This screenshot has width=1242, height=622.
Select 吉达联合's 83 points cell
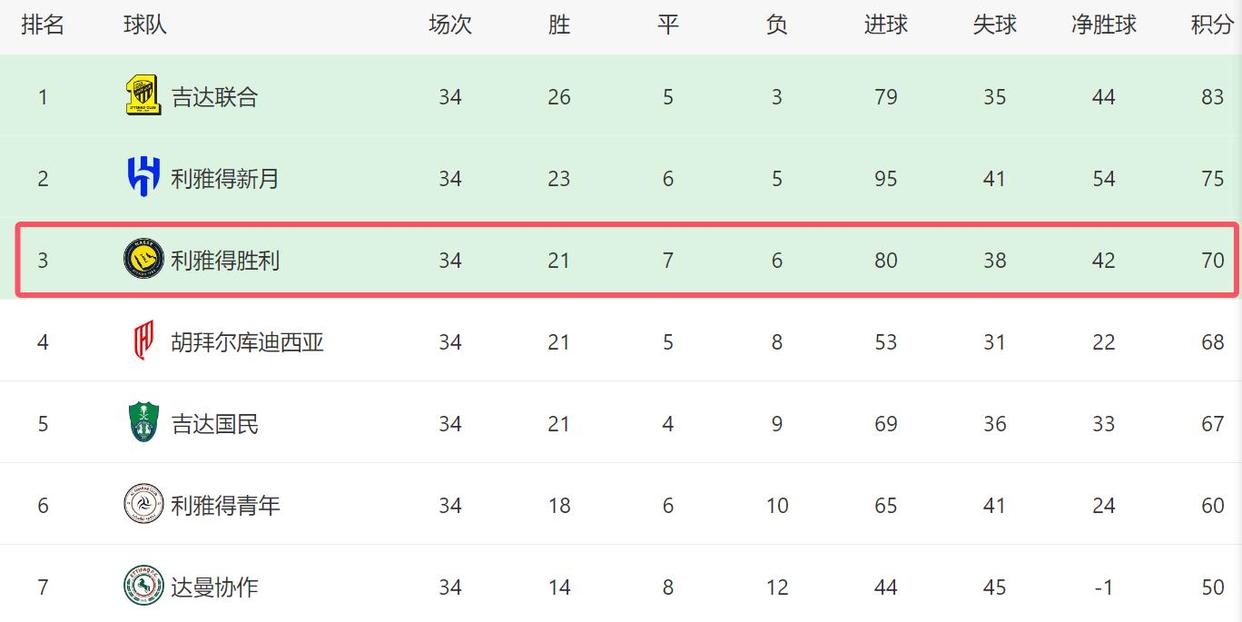pos(1213,97)
